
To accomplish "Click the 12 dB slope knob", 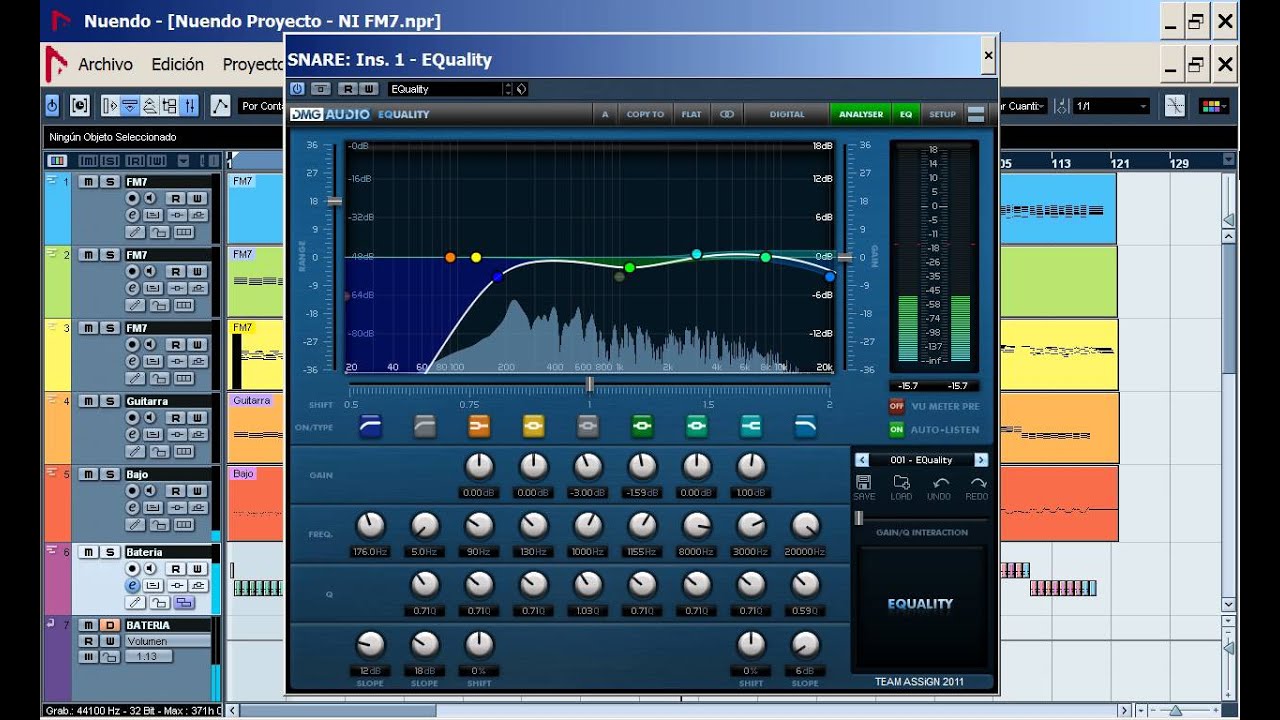I will click(x=370, y=645).
